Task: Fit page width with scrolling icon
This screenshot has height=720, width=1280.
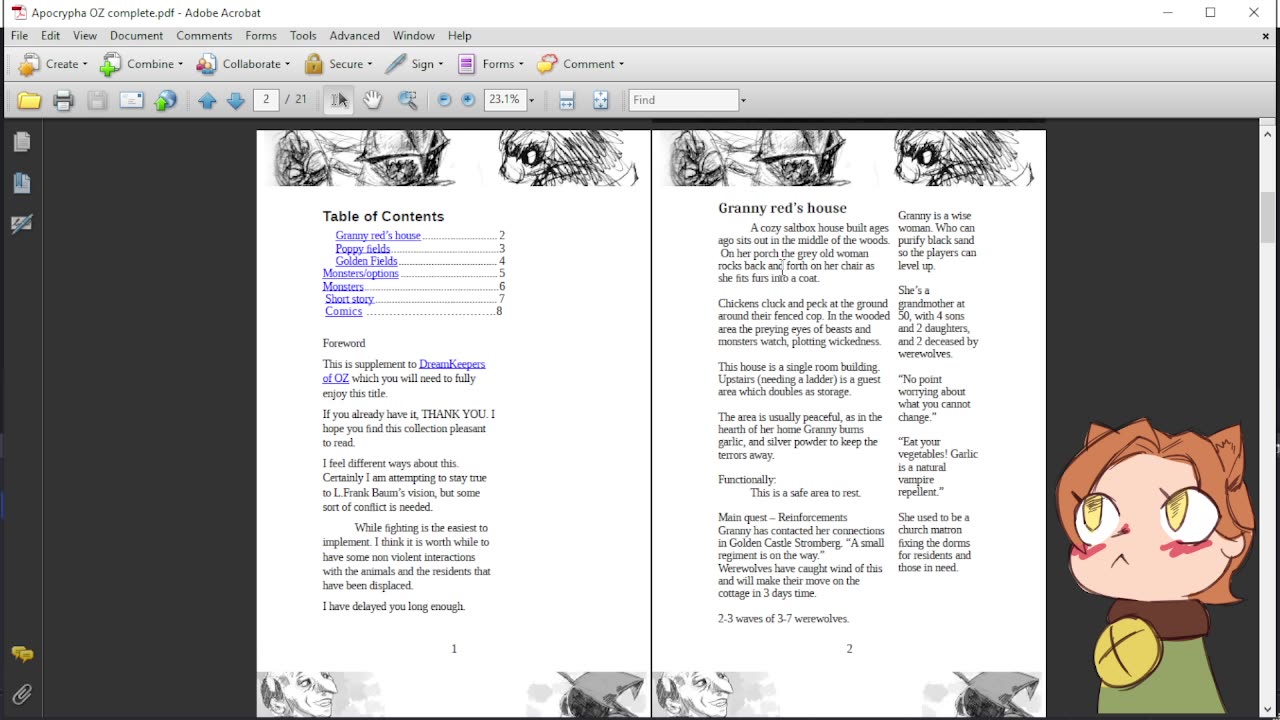Action: pos(566,100)
